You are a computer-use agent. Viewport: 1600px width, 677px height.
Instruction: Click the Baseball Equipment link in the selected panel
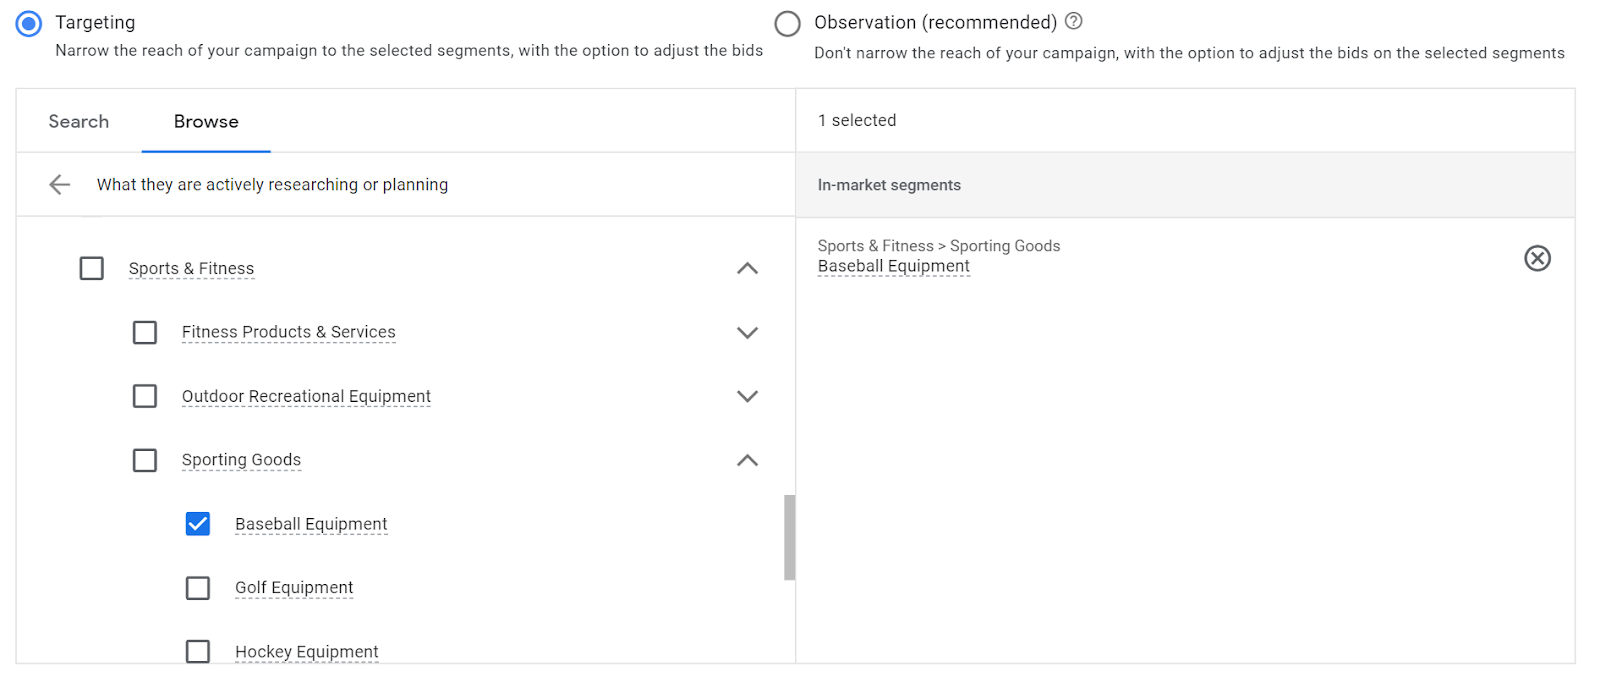[x=893, y=266]
